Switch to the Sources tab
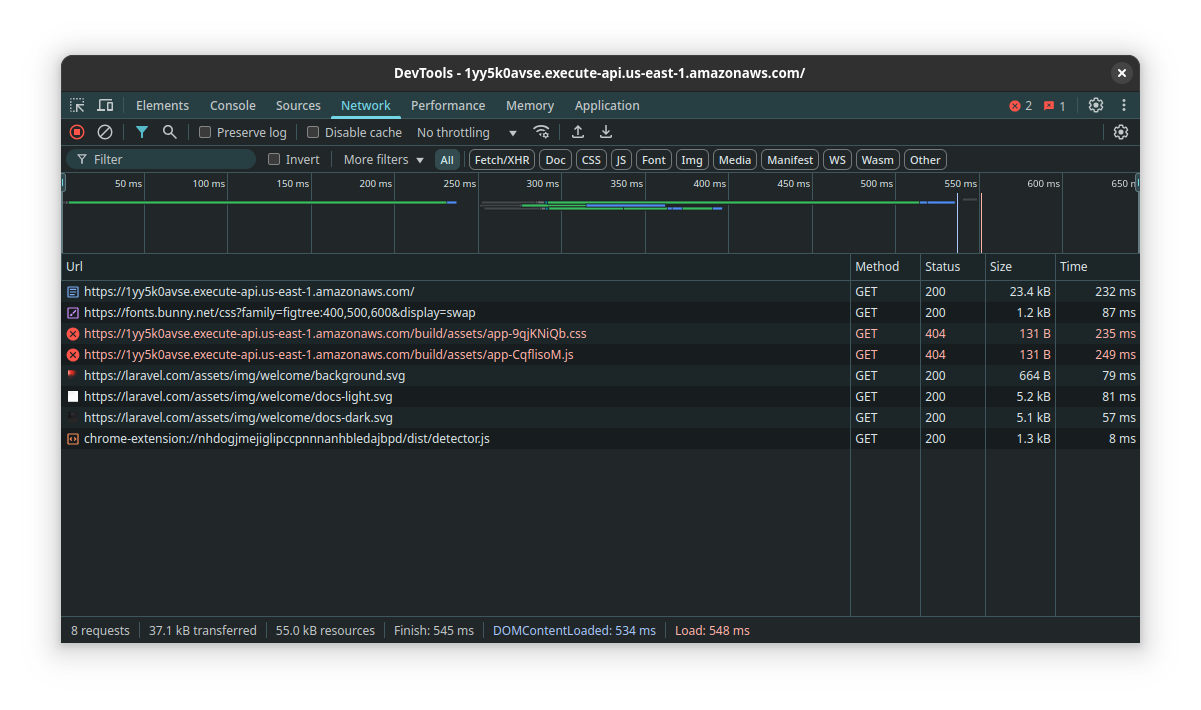The height and width of the screenshot is (710, 1201). (x=298, y=105)
